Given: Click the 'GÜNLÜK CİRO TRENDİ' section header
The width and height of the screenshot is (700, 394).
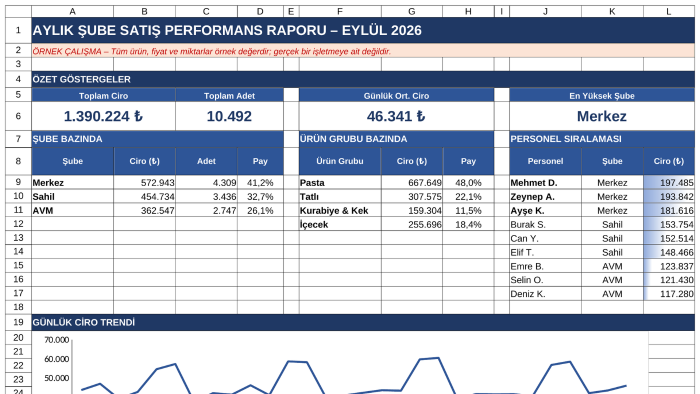Looking at the screenshot, I should pos(363,322).
